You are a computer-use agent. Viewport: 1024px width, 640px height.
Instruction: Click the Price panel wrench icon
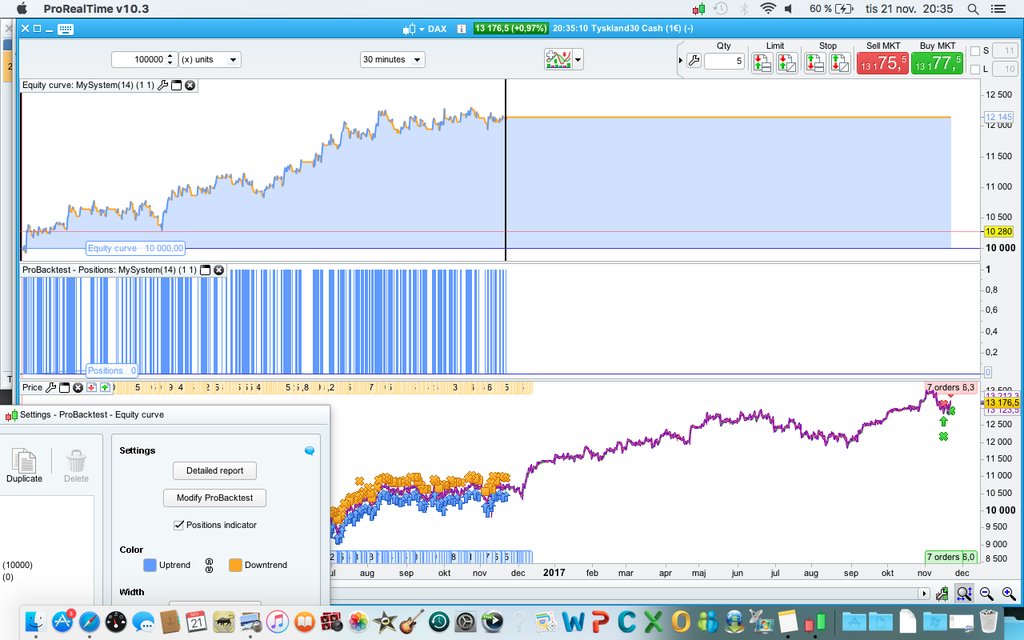pyautogui.click(x=51, y=388)
